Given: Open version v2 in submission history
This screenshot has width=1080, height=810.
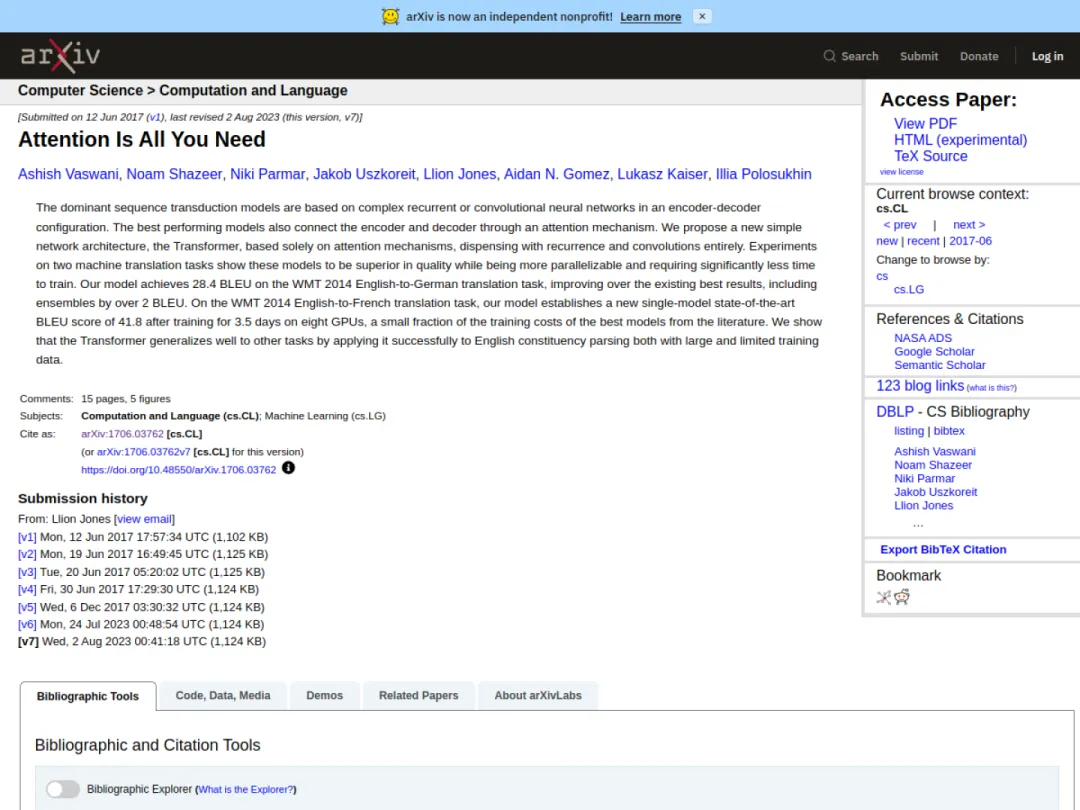Looking at the screenshot, I should click(27, 554).
